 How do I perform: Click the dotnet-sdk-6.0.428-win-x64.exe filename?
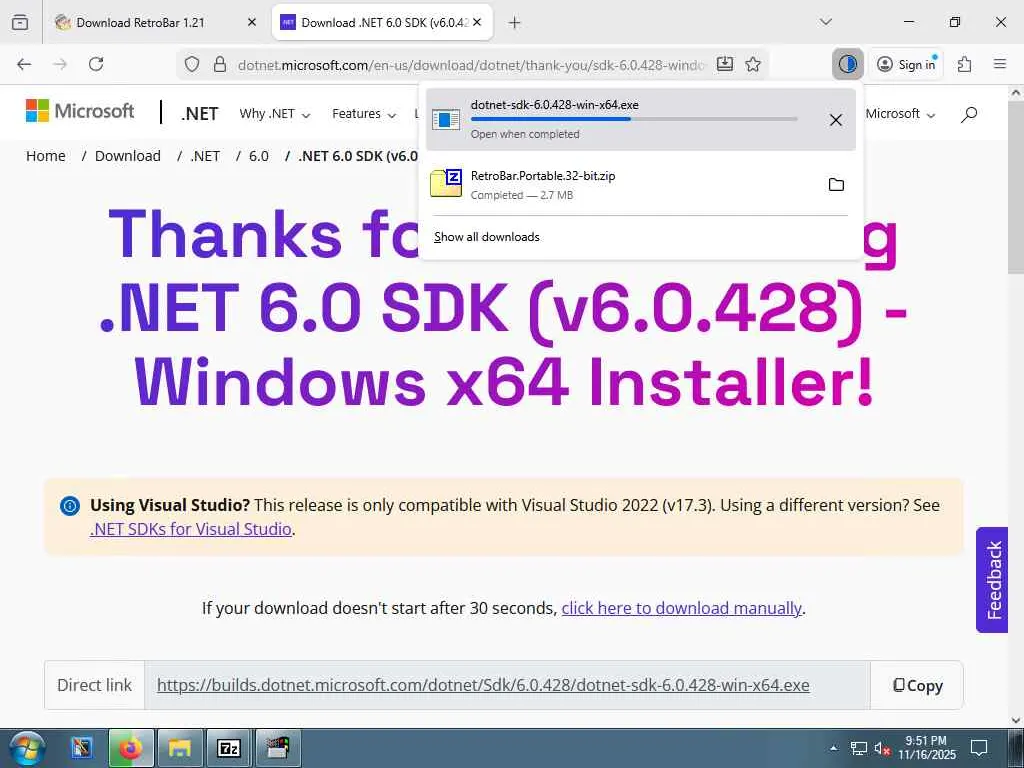tap(554, 104)
